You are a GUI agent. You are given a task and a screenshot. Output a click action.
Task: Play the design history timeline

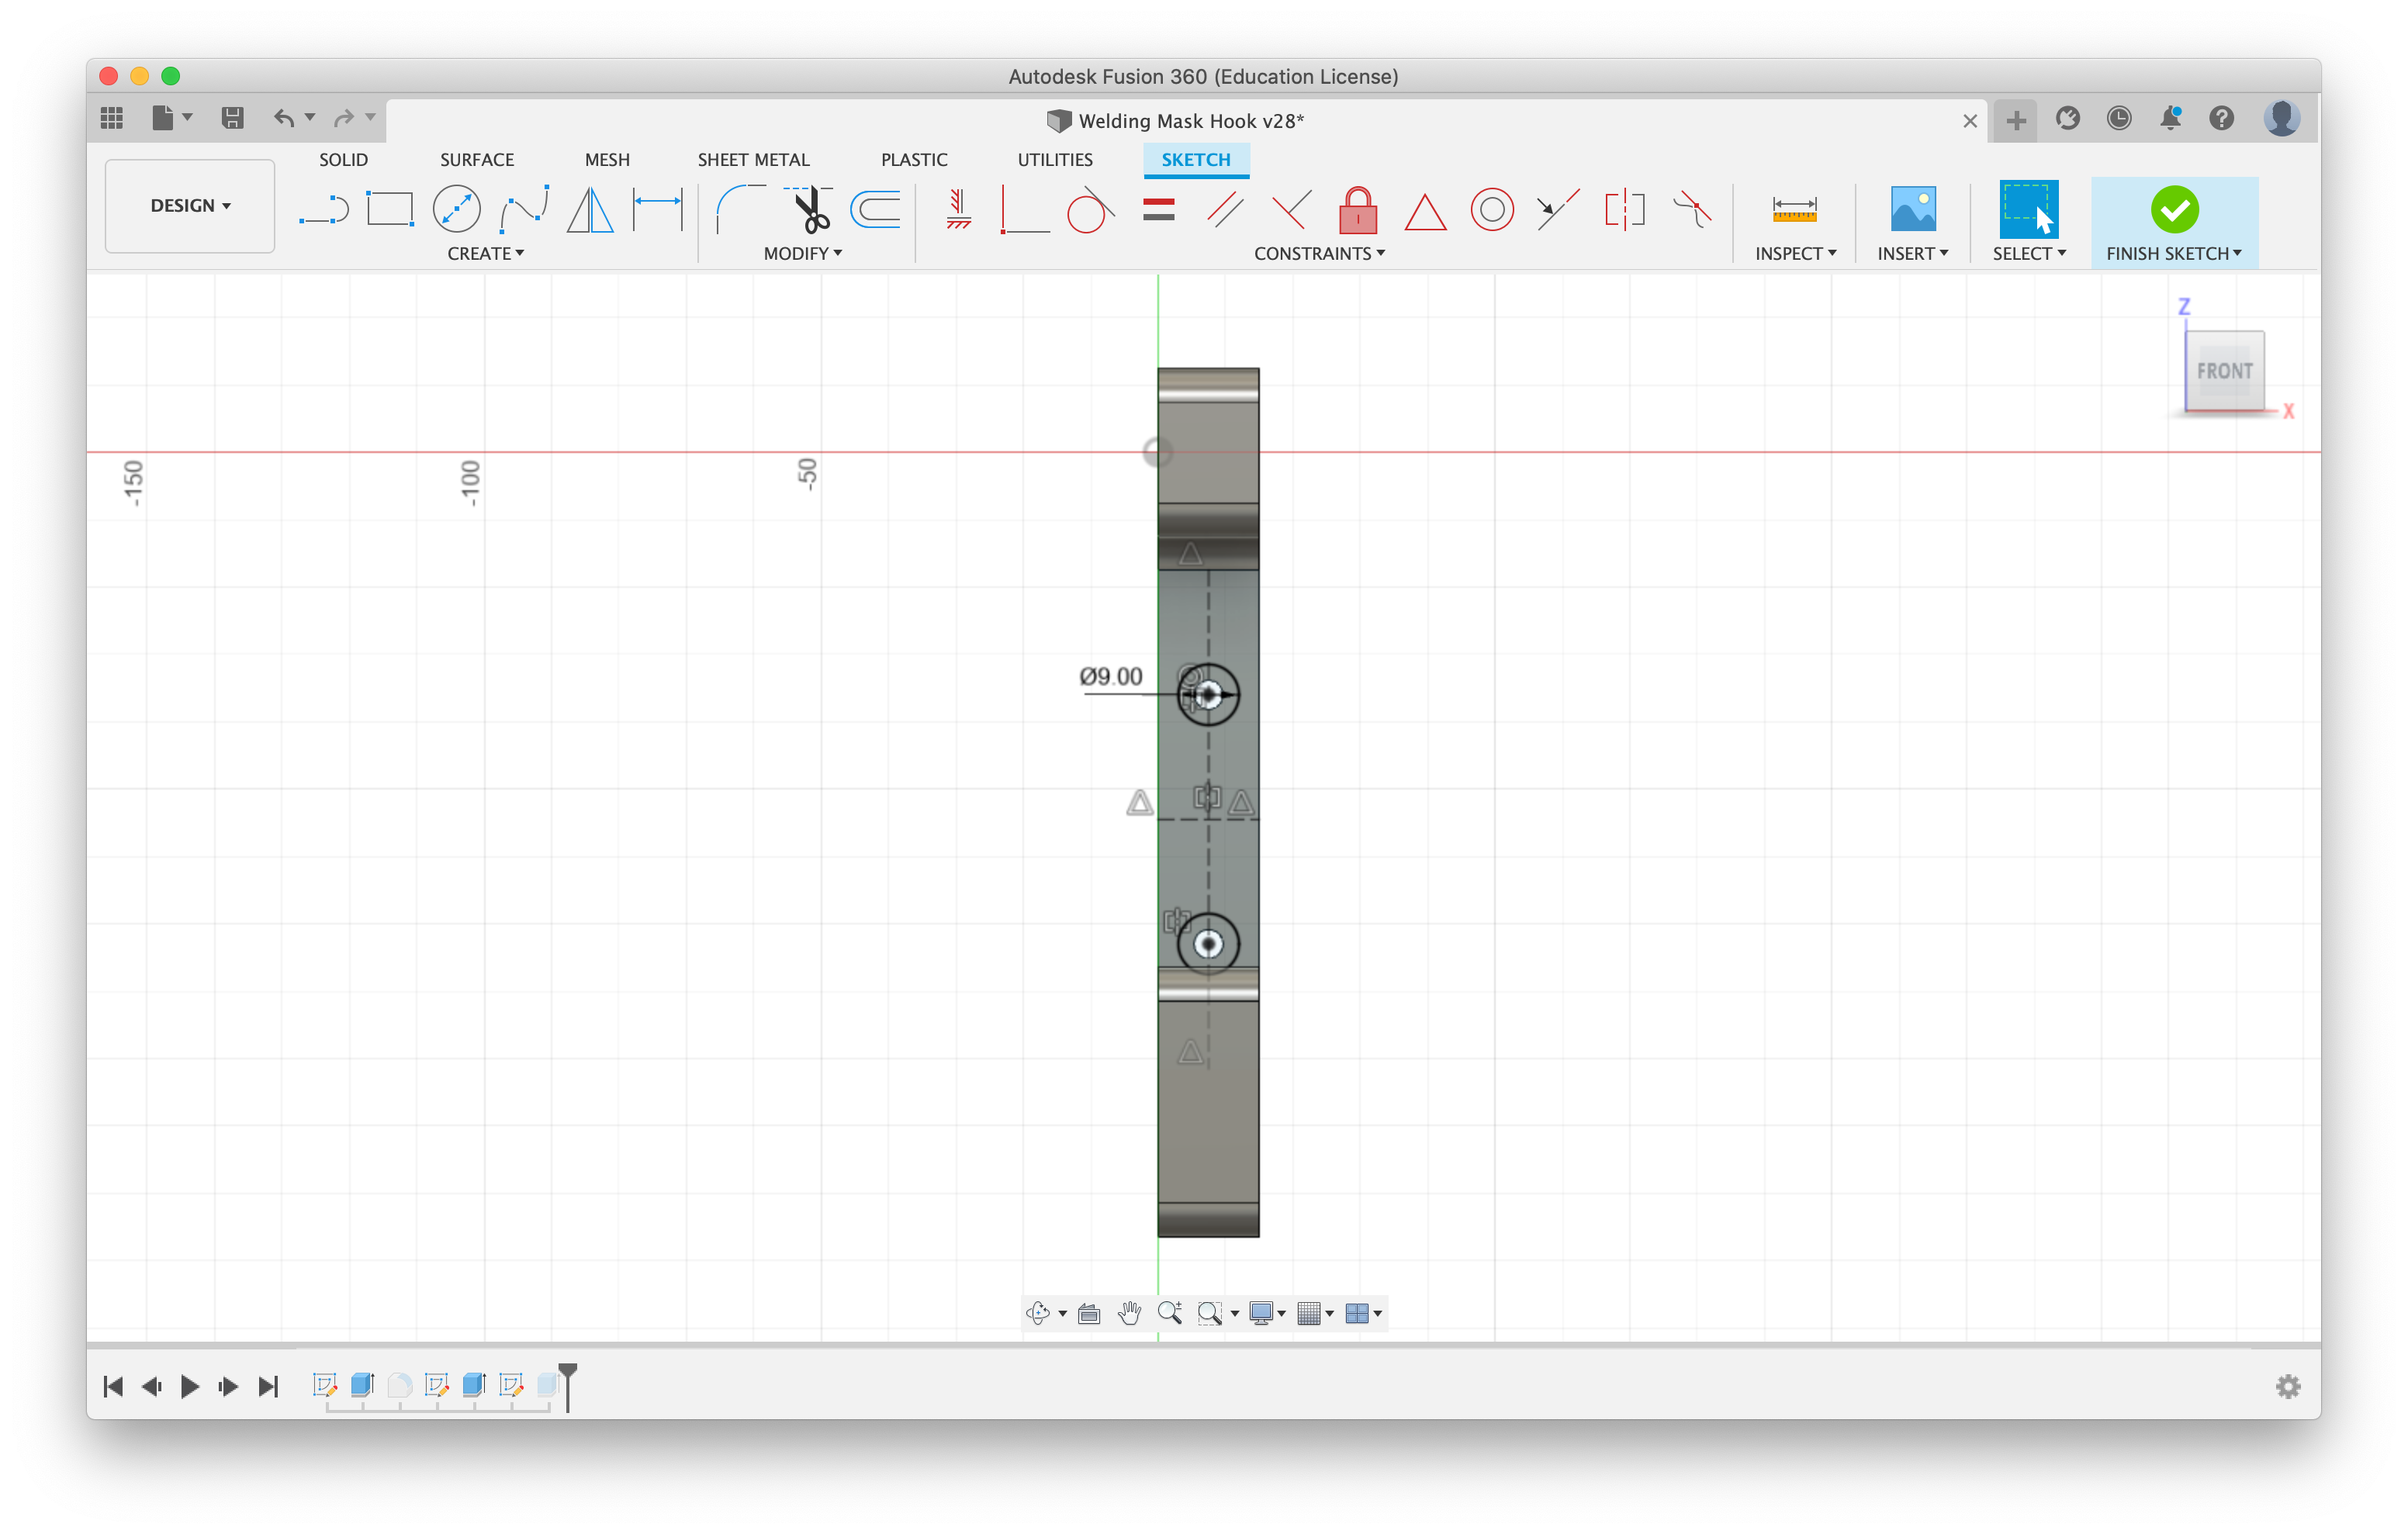tap(190, 1386)
